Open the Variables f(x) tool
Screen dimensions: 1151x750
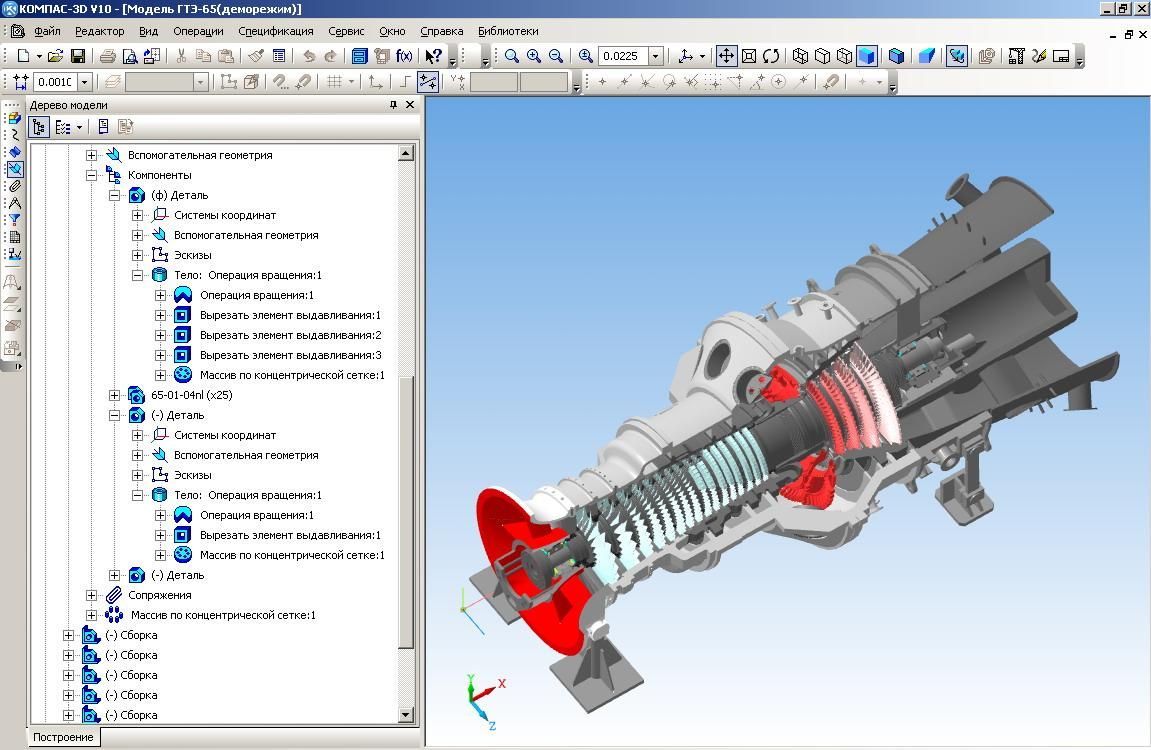(404, 57)
